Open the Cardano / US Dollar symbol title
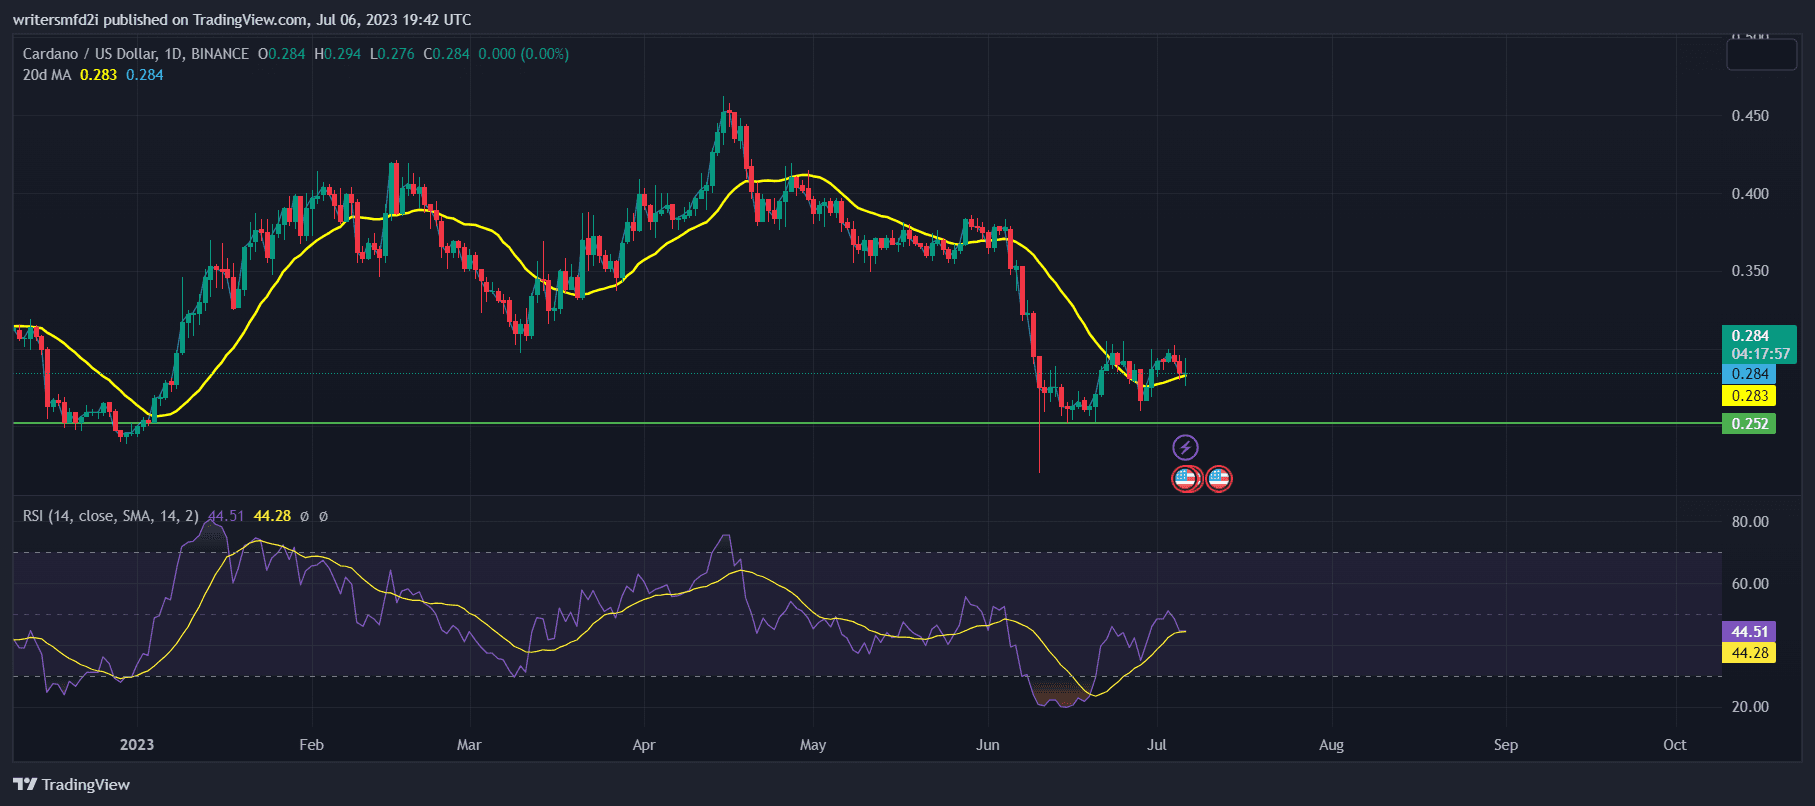 pyautogui.click(x=136, y=54)
